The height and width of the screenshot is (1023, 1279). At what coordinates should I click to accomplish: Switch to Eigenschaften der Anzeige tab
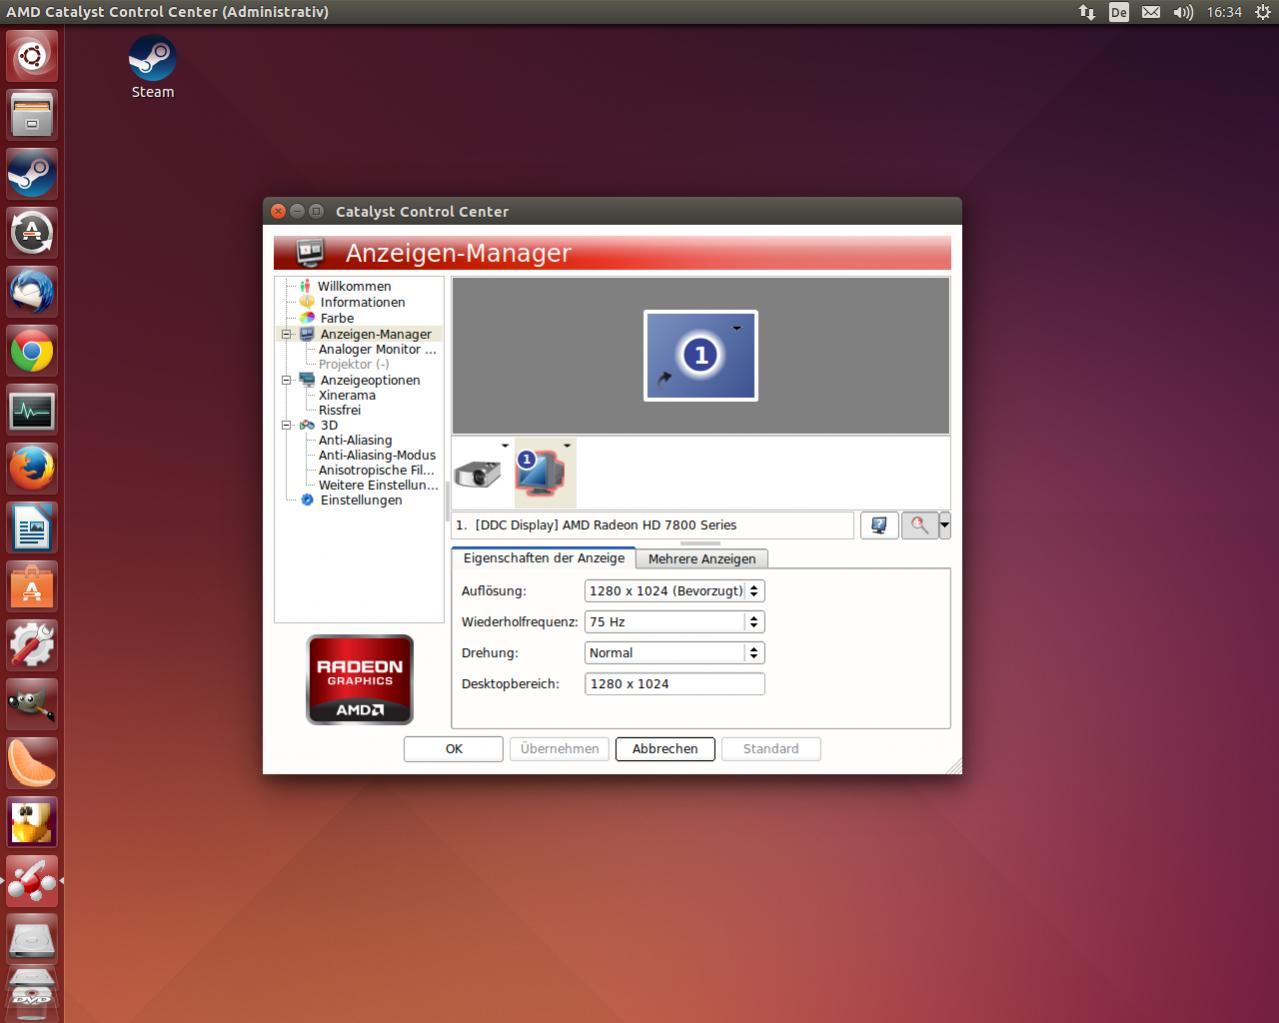point(543,558)
